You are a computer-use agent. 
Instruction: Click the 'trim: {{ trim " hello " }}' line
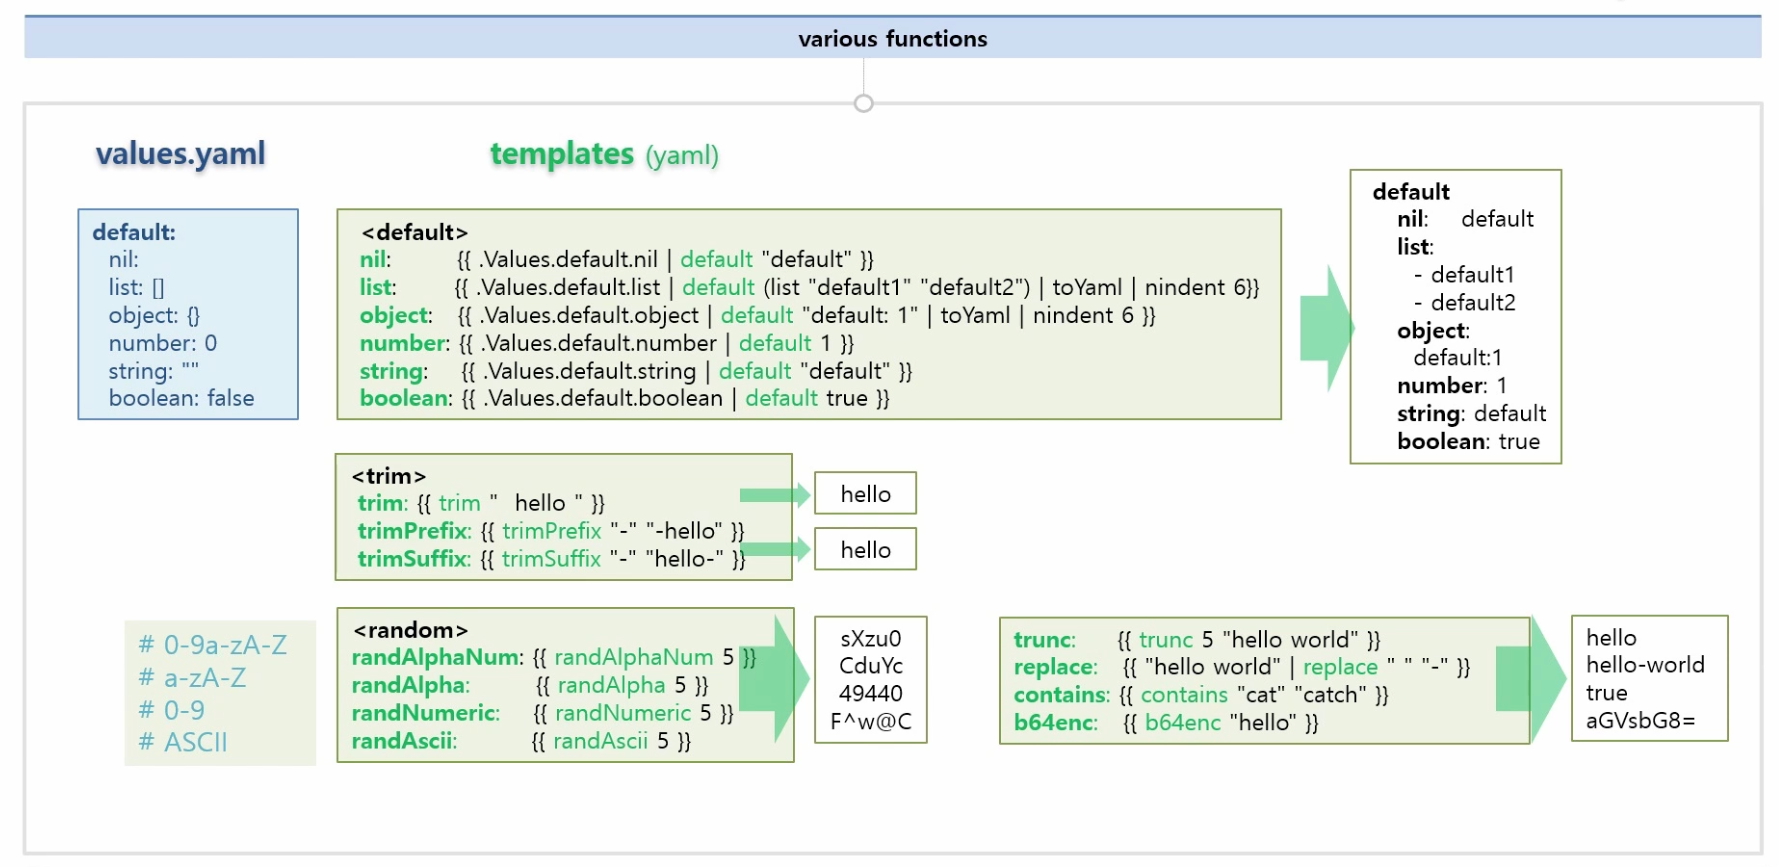(481, 503)
